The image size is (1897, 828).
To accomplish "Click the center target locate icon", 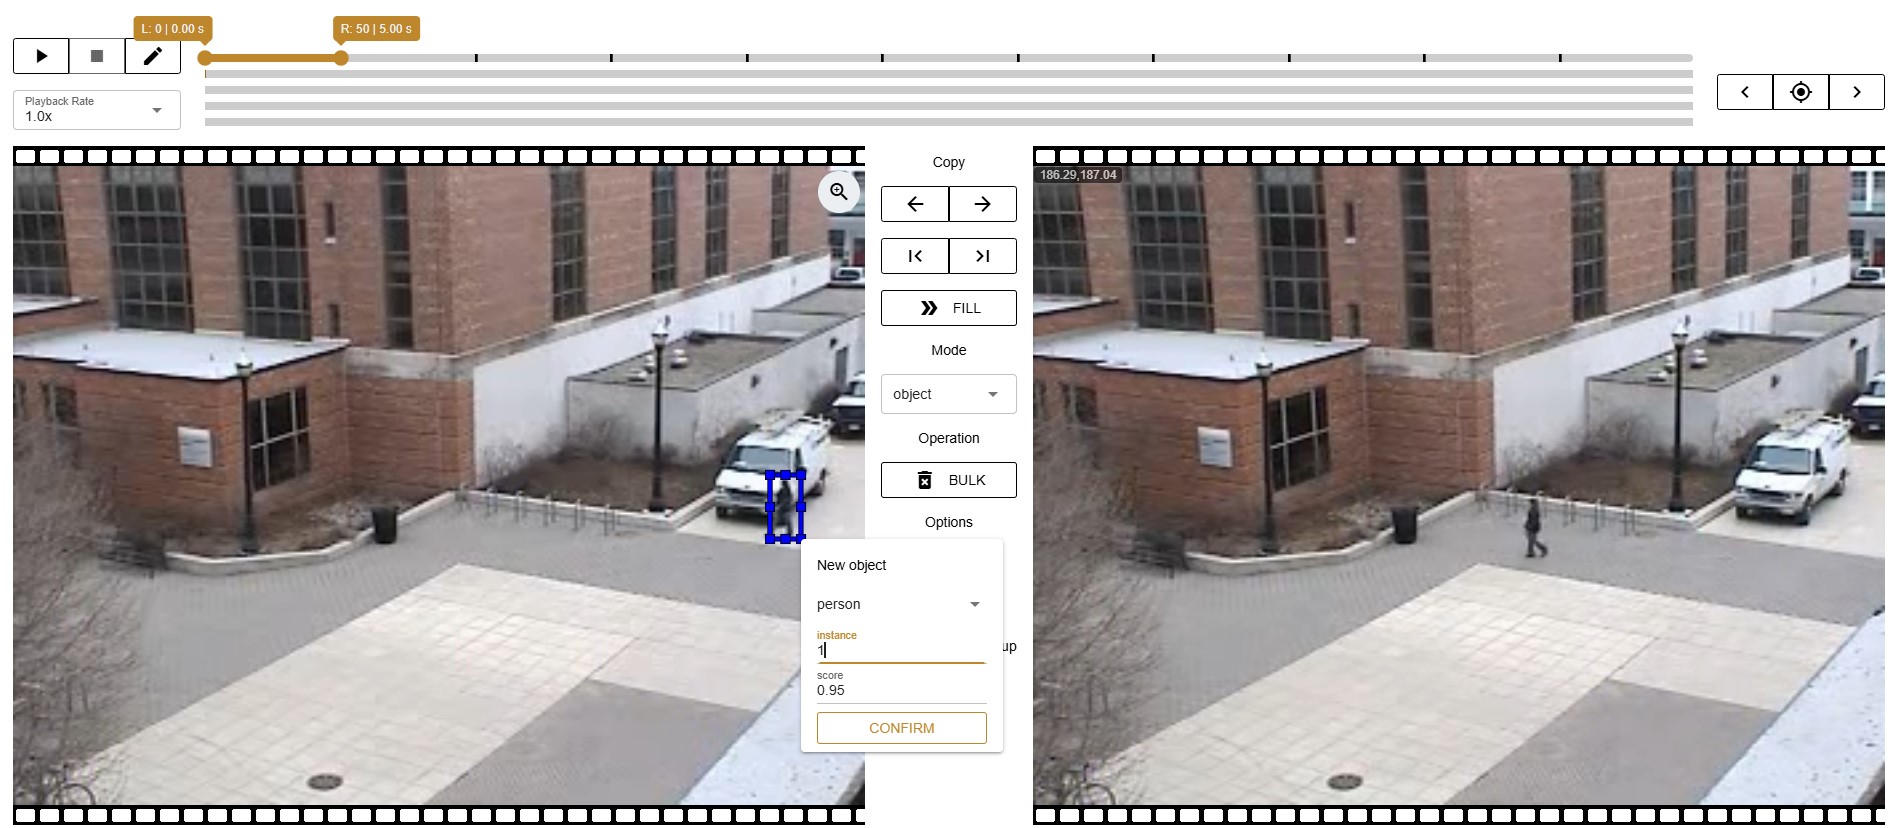I will 1800,92.
